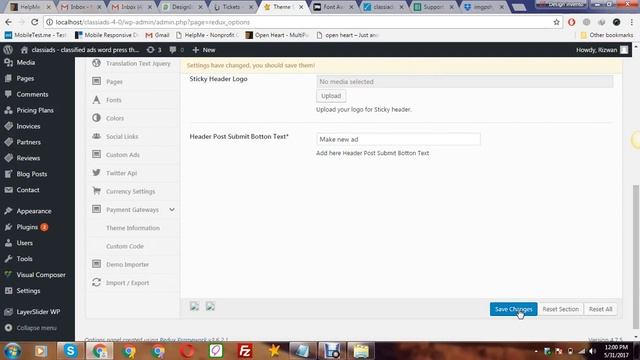Open the Chrome three-dot menu
The height and width of the screenshot is (360, 640).
pos(632,22)
